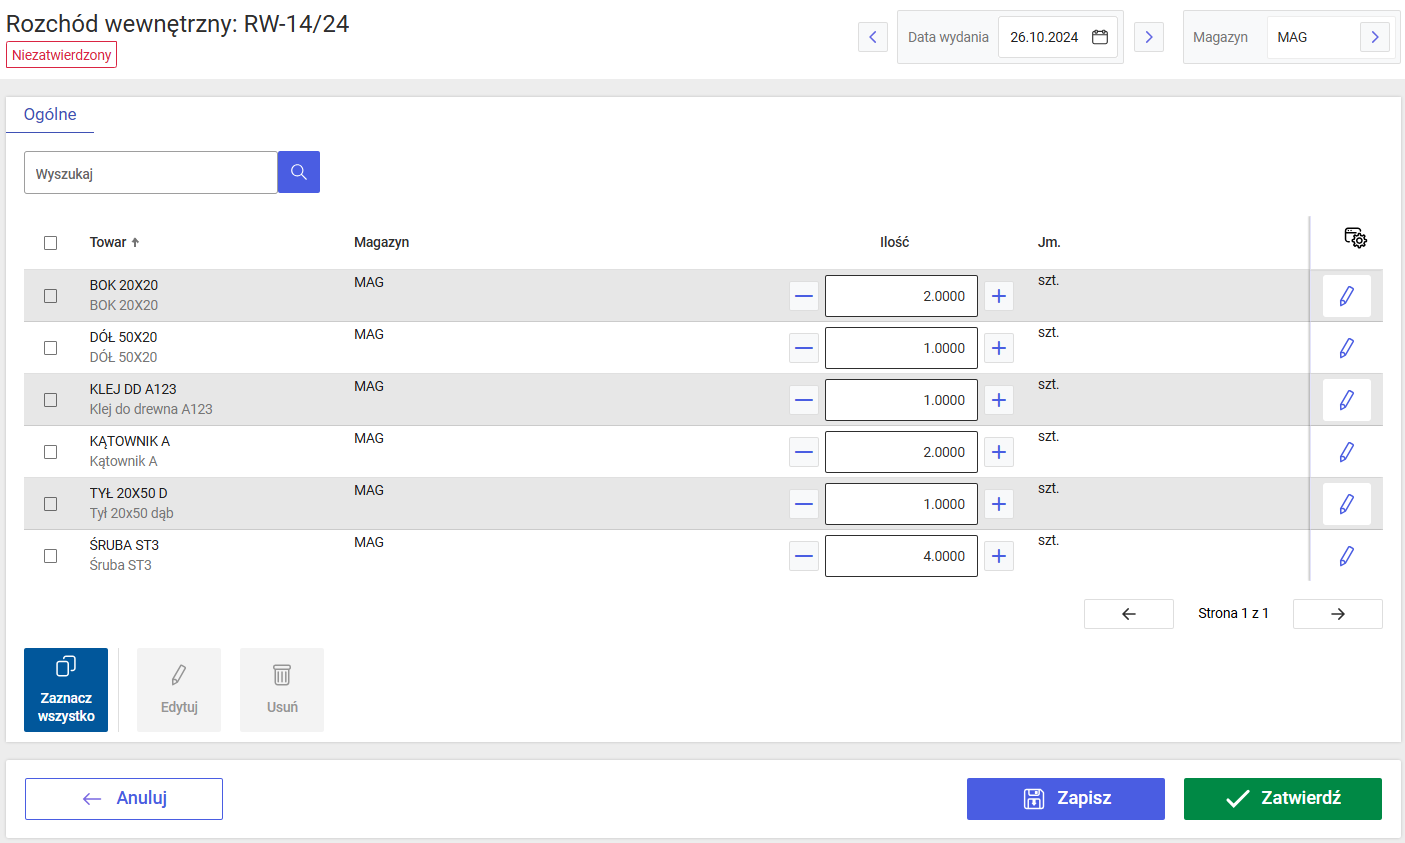Screen dimensions: 1405x843
Task: Decrease quantity for KLEJ DD A123
Action: 804,400
